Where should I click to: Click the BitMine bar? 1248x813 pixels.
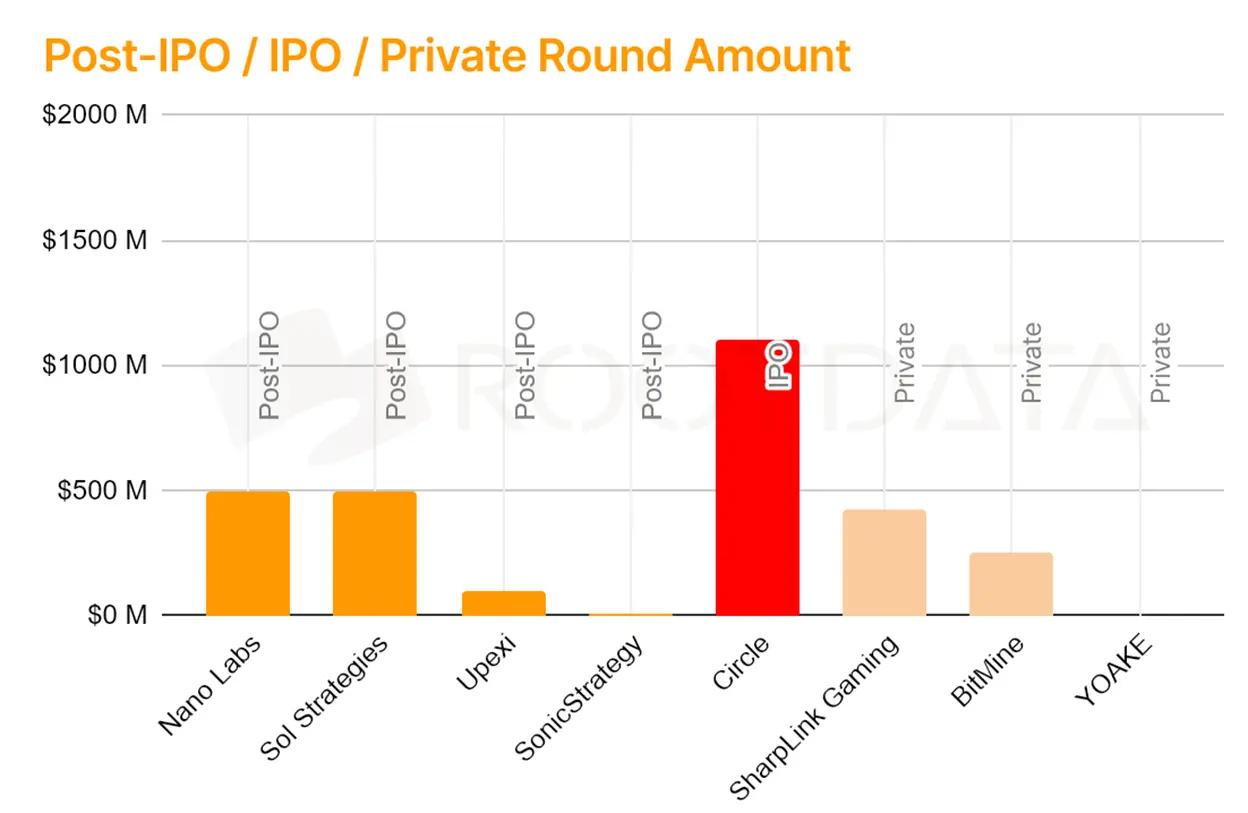click(1011, 584)
